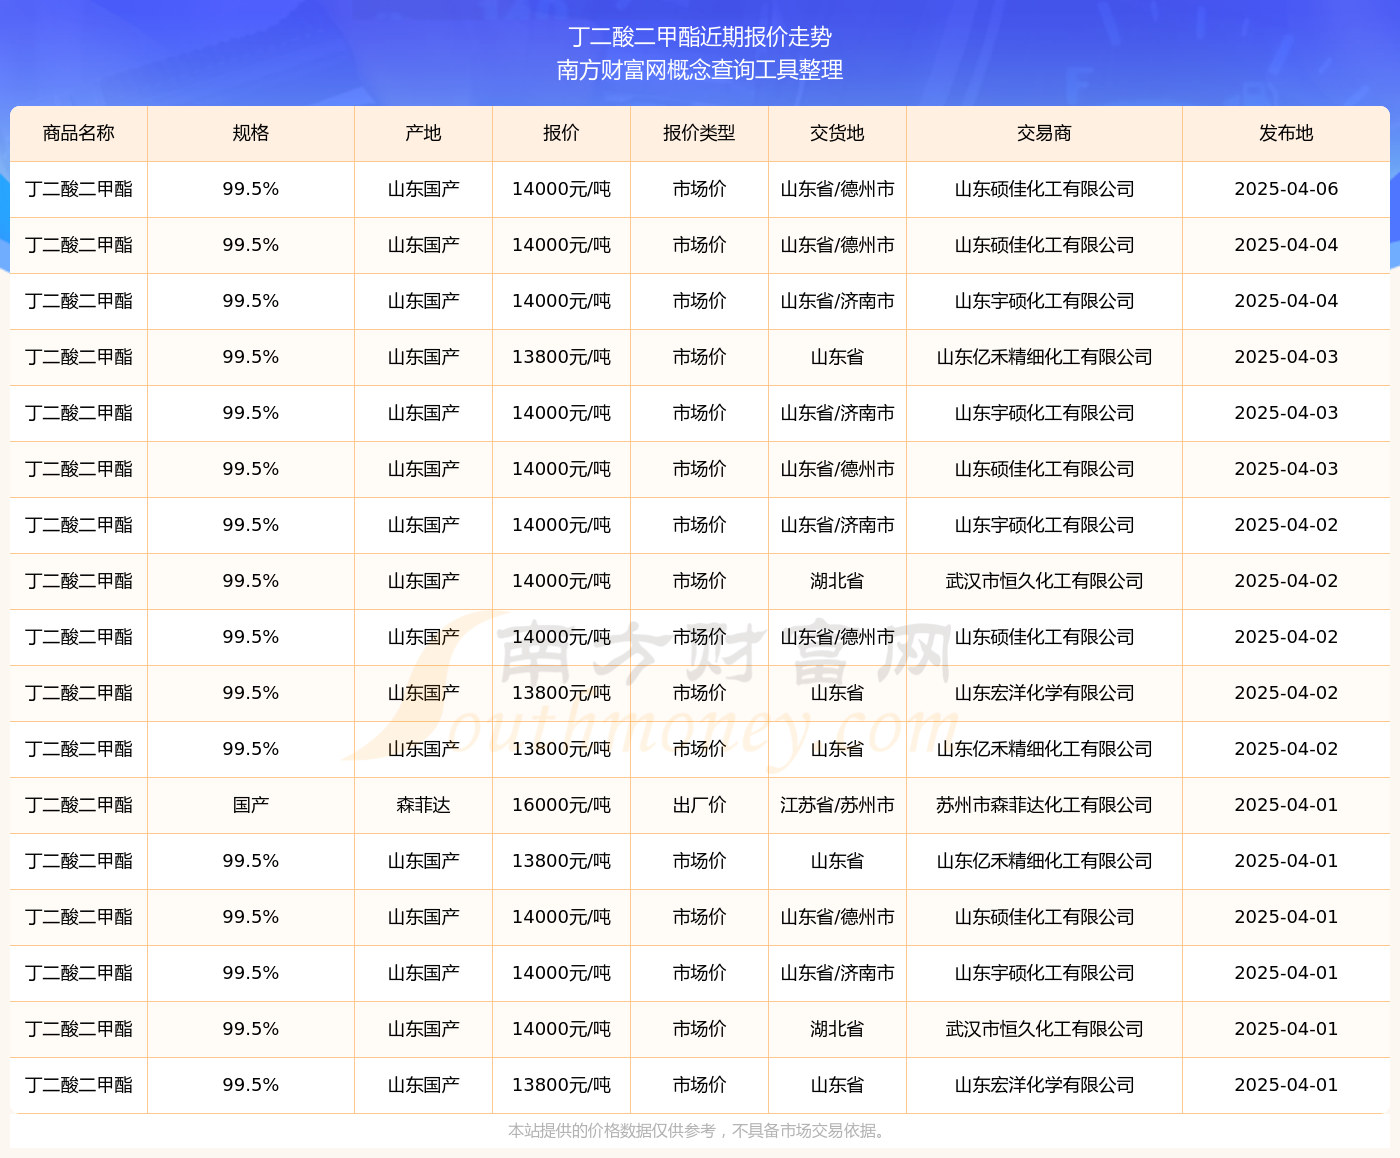Viewport: 1400px width, 1158px height.
Task: Select 山东亿禾精细化工有限公司 in the 2025-04-03 row
Action: (1044, 357)
